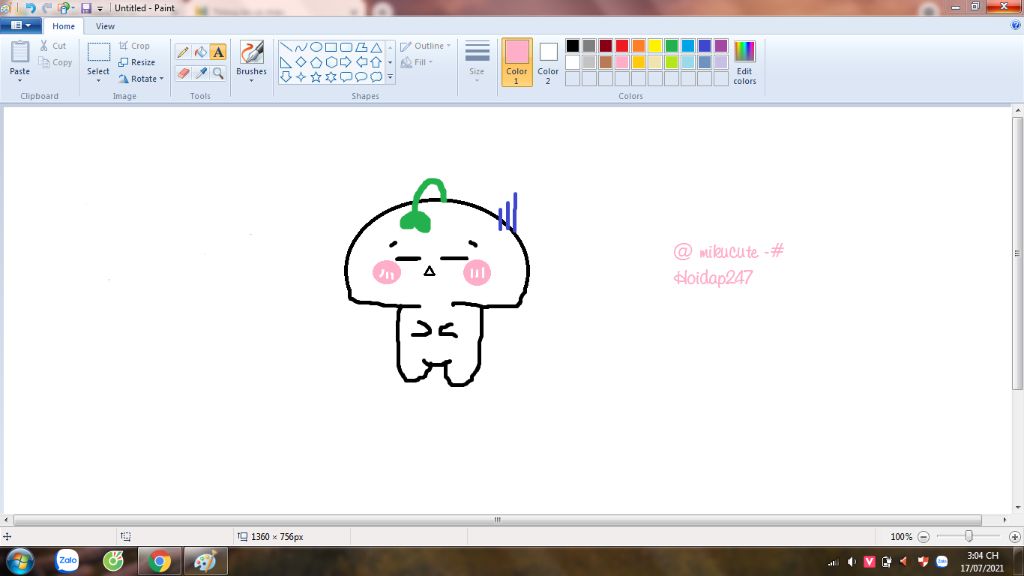Open the blue Paint file menu button
1024x576 pixels.
(x=21, y=25)
